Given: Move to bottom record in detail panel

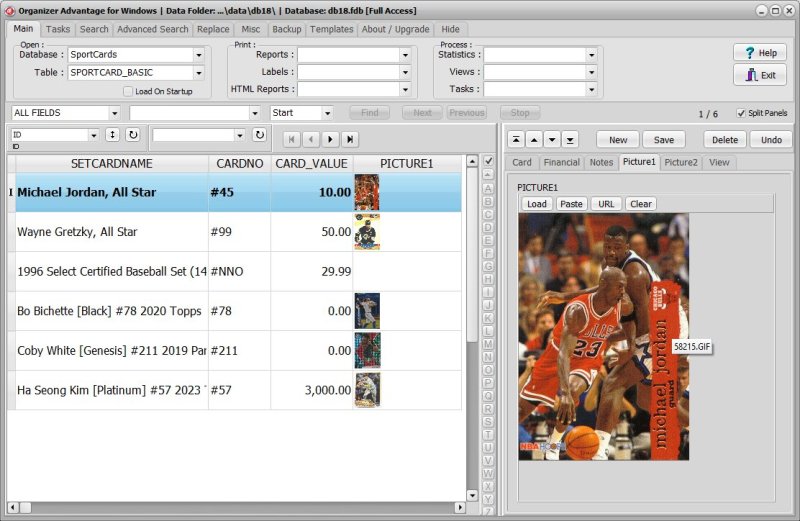Looking at the screenshot, I should 570,139.
